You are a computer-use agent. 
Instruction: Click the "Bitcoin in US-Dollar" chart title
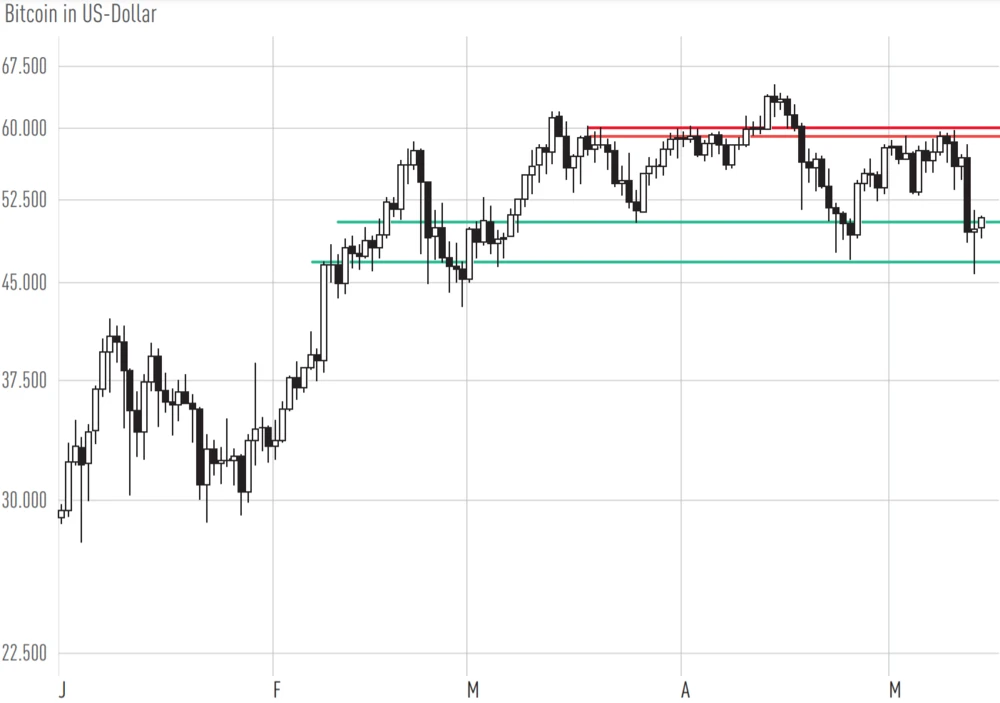(x=80, y=15)
